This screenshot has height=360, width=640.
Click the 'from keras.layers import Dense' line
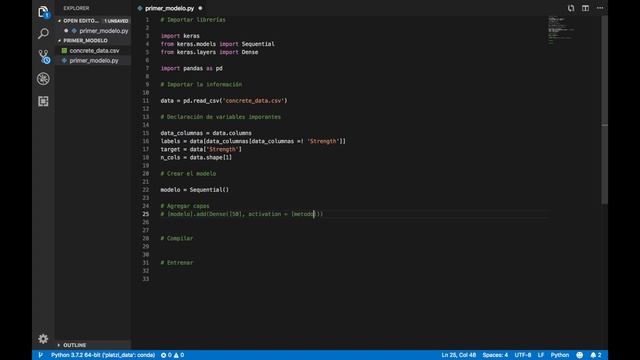pos(209,52)
